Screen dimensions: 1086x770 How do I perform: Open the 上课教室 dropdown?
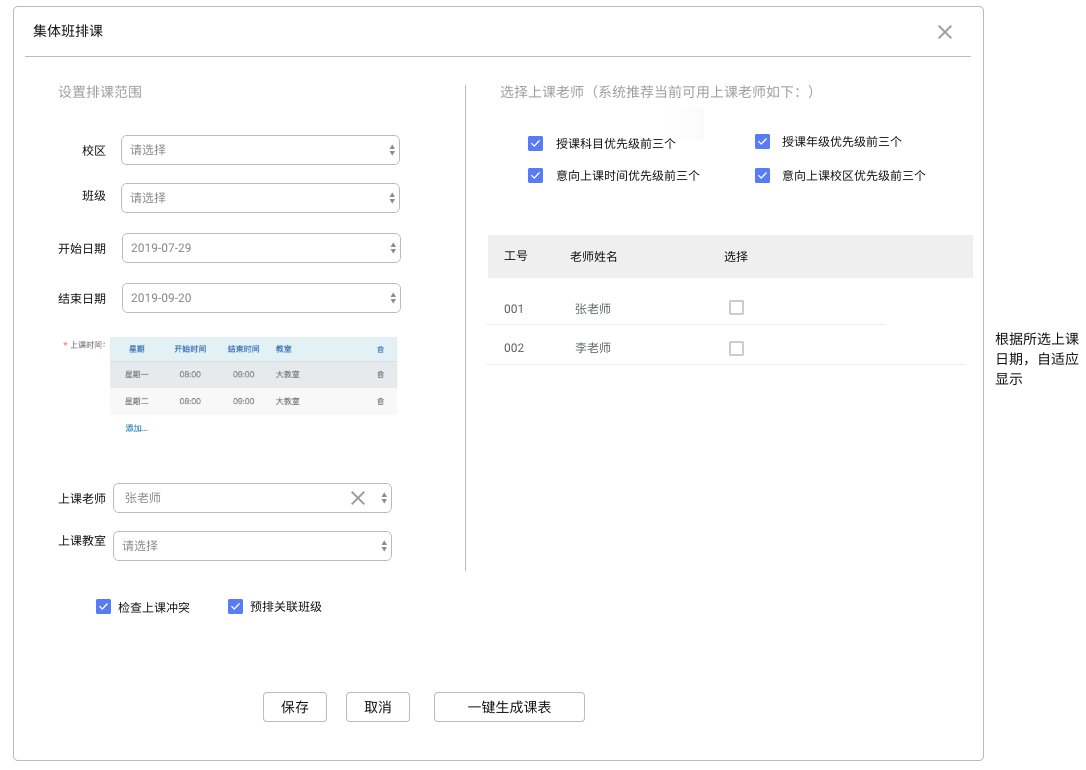[252, 546]
